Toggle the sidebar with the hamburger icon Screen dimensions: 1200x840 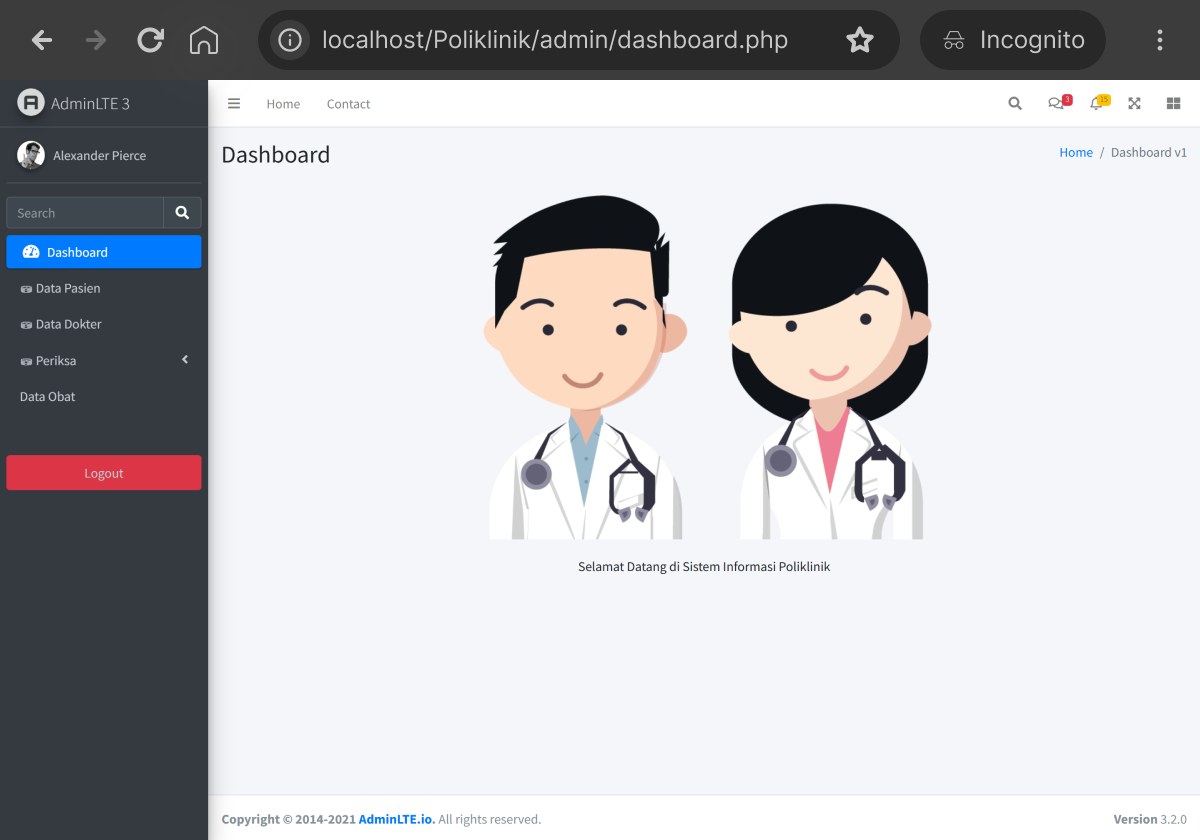233,103
